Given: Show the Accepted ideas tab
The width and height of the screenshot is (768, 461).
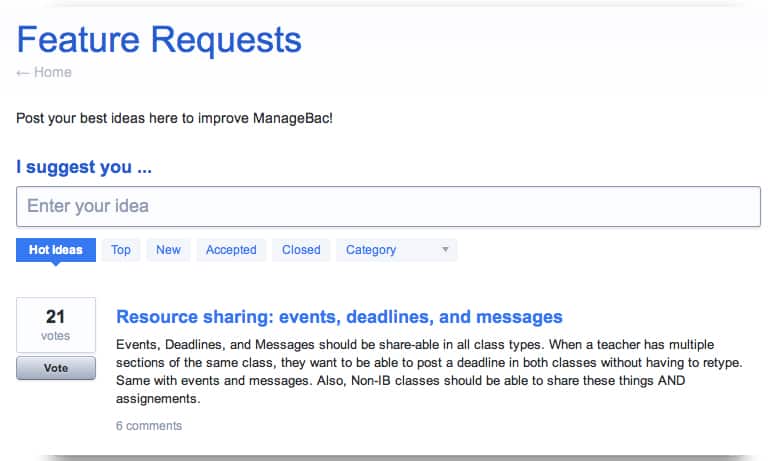Looking at the screenshot, I should pos(231,250).
